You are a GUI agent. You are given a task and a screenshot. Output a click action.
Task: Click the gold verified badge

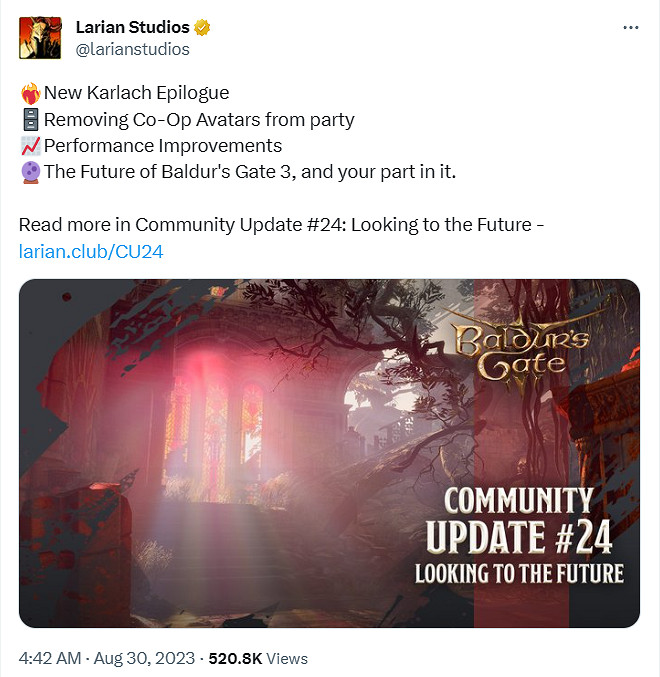pos(202,28)
